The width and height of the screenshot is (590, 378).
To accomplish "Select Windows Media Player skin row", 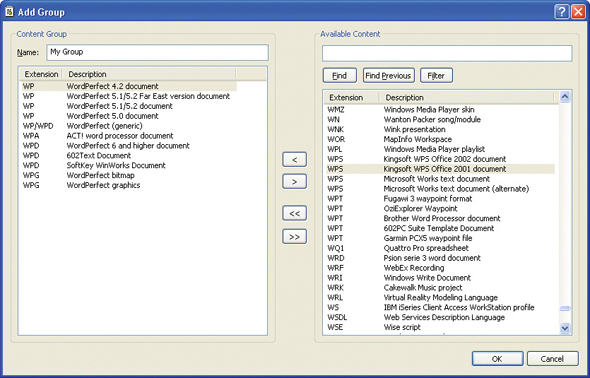I will pos(440,110).
